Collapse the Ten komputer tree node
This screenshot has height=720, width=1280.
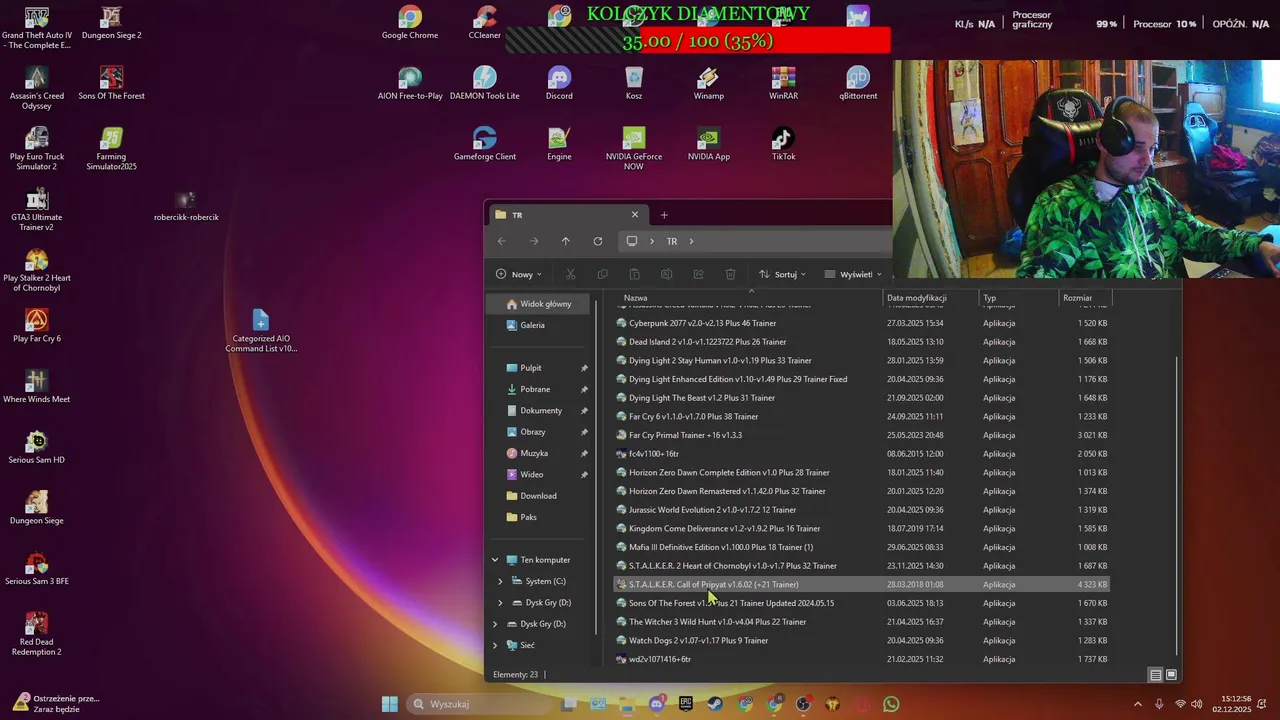(495, 560)
